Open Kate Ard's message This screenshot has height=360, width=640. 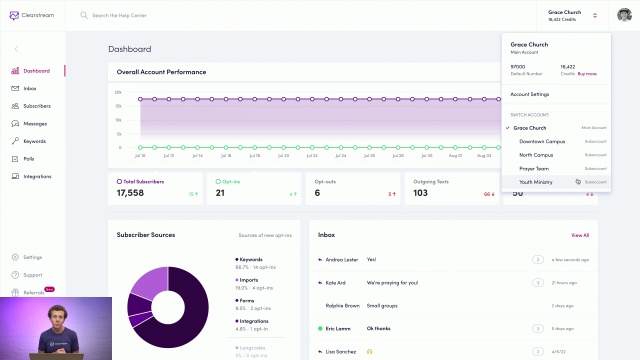tap(453, 282)
